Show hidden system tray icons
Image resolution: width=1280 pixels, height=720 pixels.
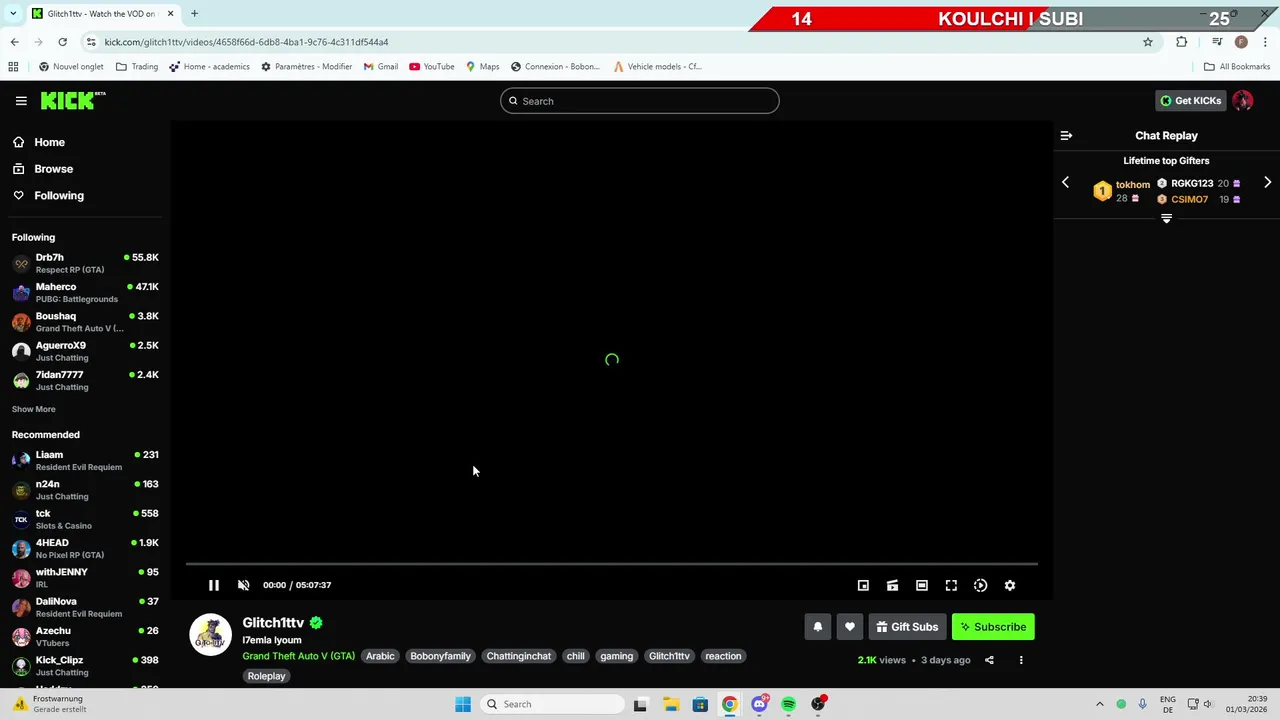click(1099, 704)
